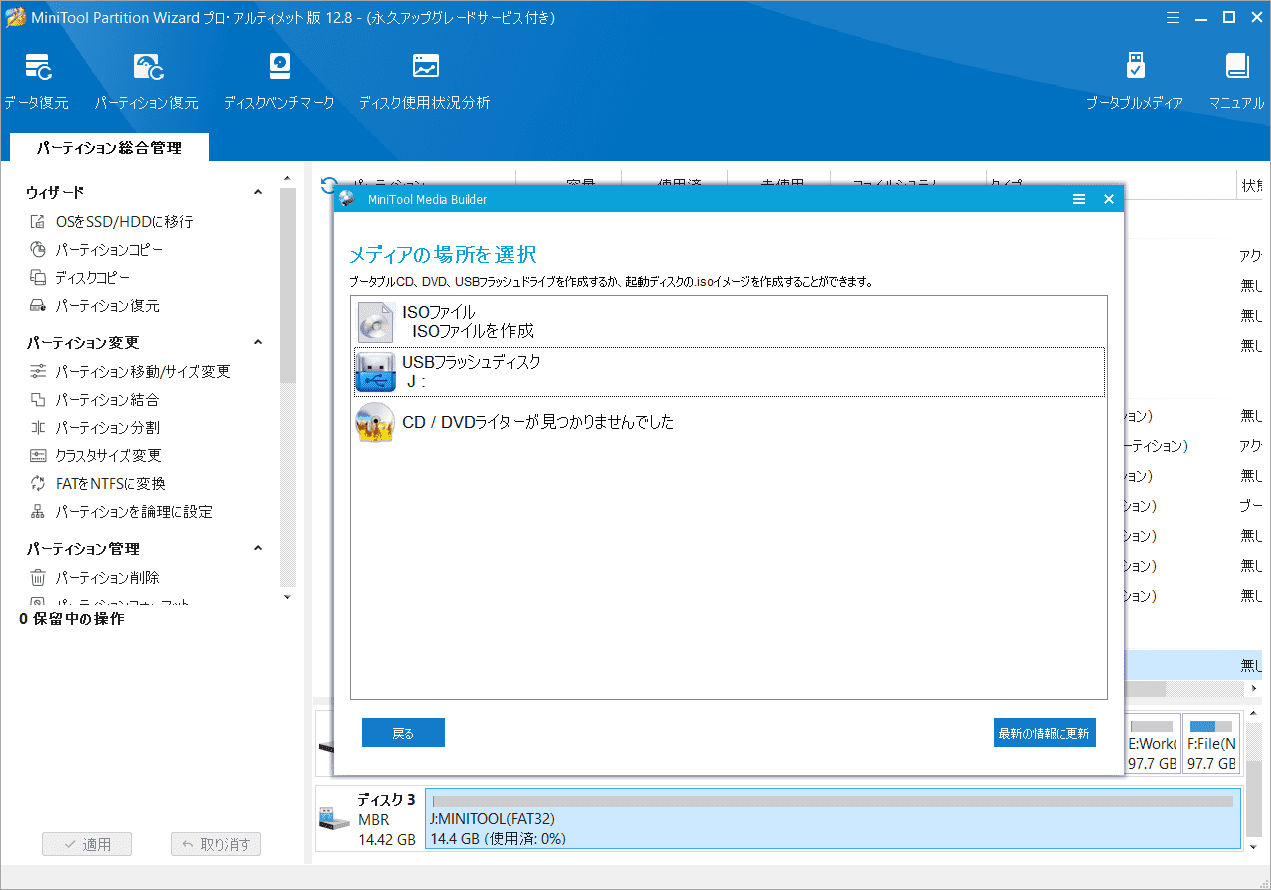Switch to パーティション総合管理 tab
The height and width of the screenshot is (890, 1271).
(109, 147)
